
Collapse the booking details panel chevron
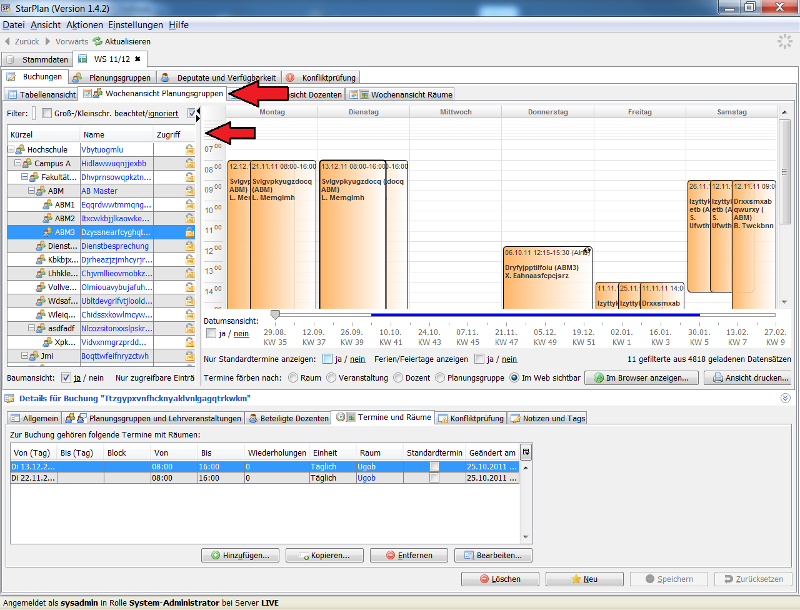785,398
